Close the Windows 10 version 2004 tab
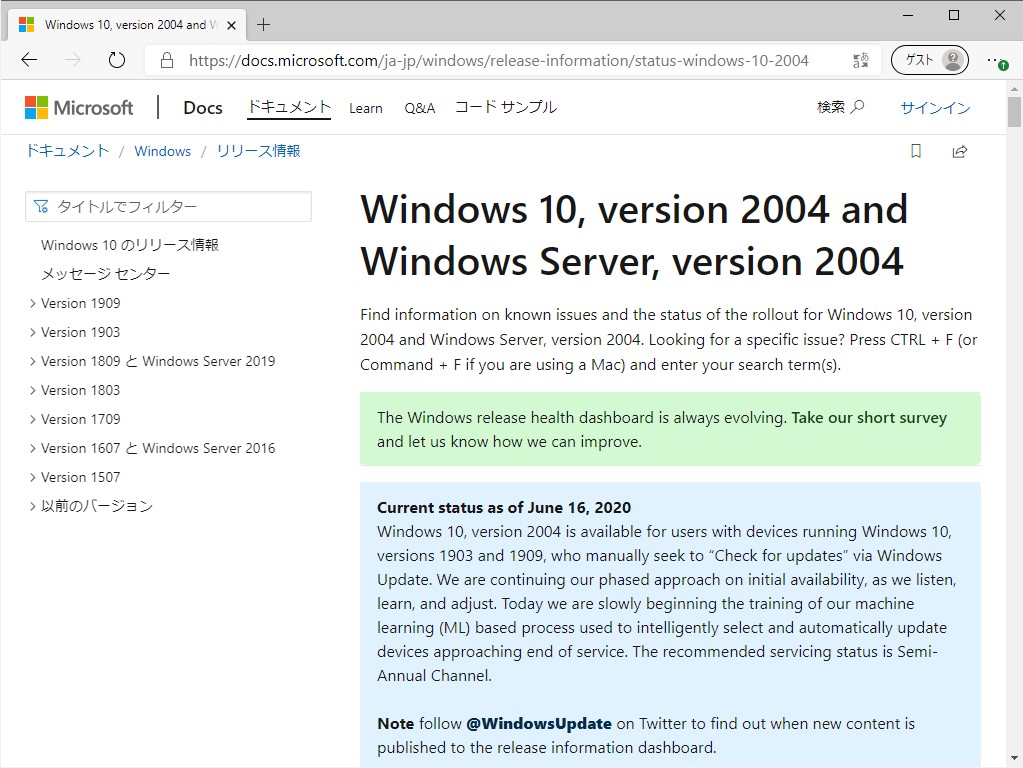This screenshot has width=1023, height=768. 231,25
